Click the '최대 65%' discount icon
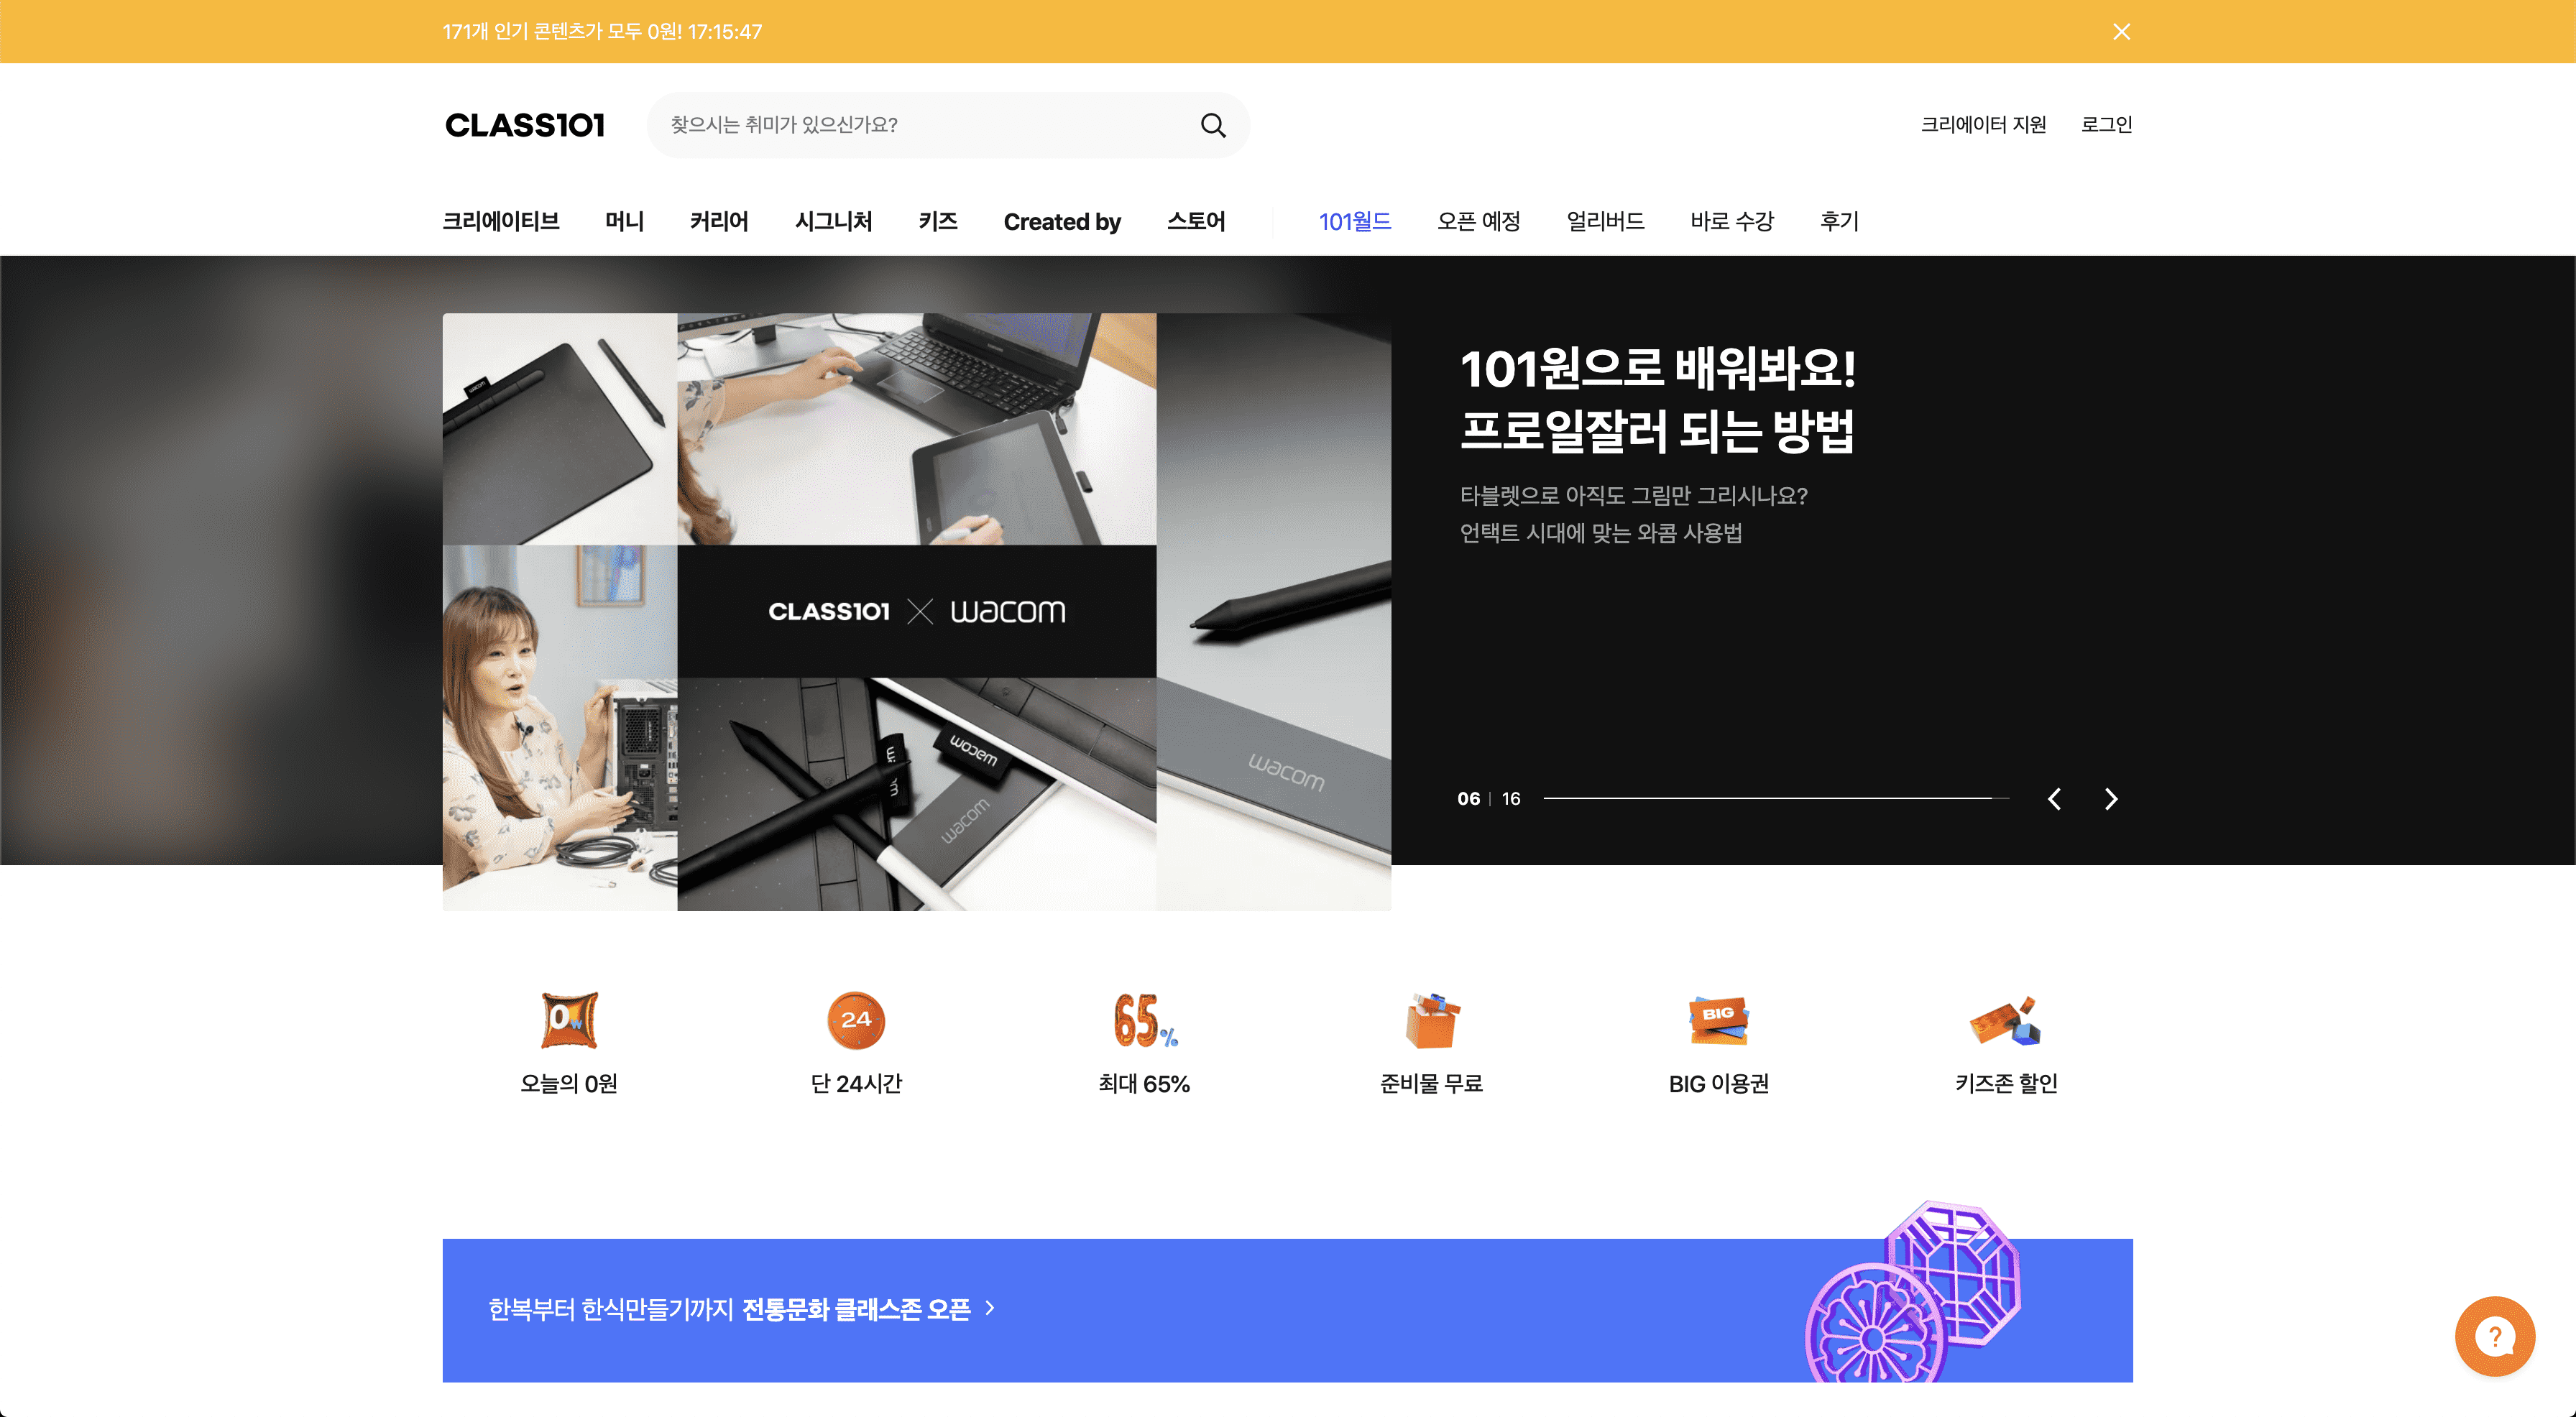The image size is (2576, 1417). pyautogui.click(x=1143, y=1020)
